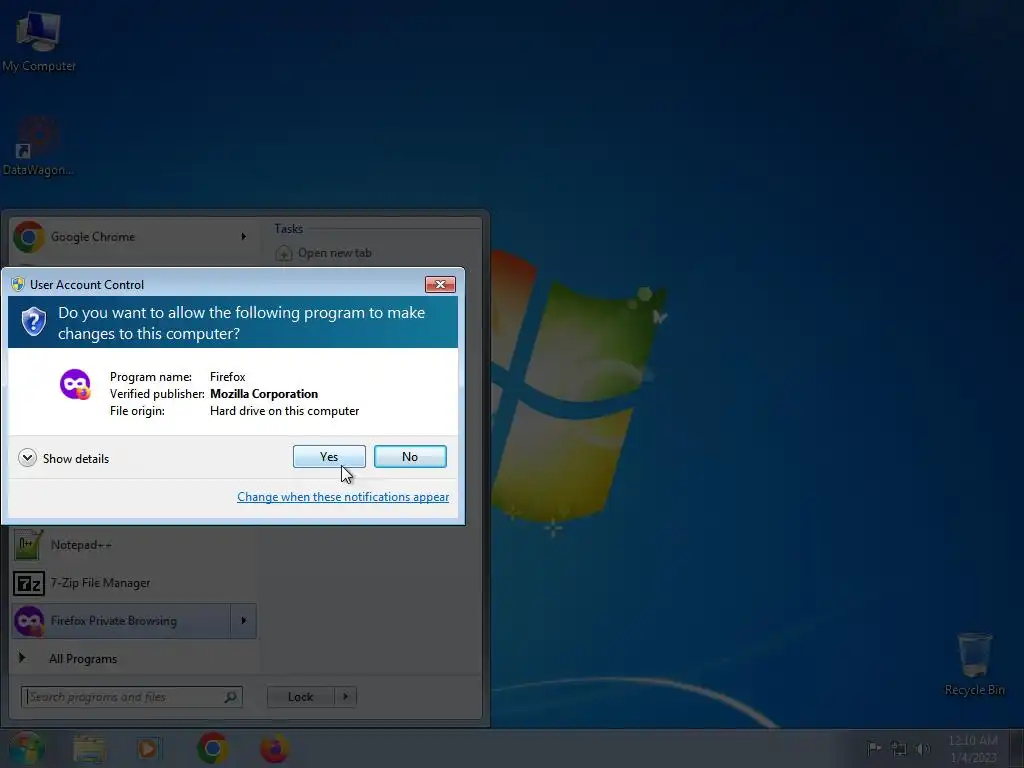Screen dimensions: 1024x768
Task: Open Firefox from the taskbar
Action: pyautogui.click(x=274, y=748)
